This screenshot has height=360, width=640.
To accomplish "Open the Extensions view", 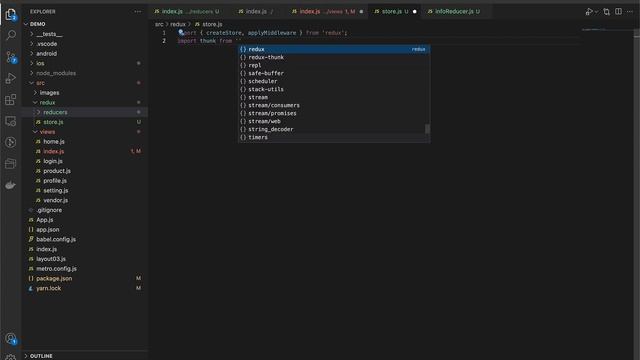I will point(11,100).
